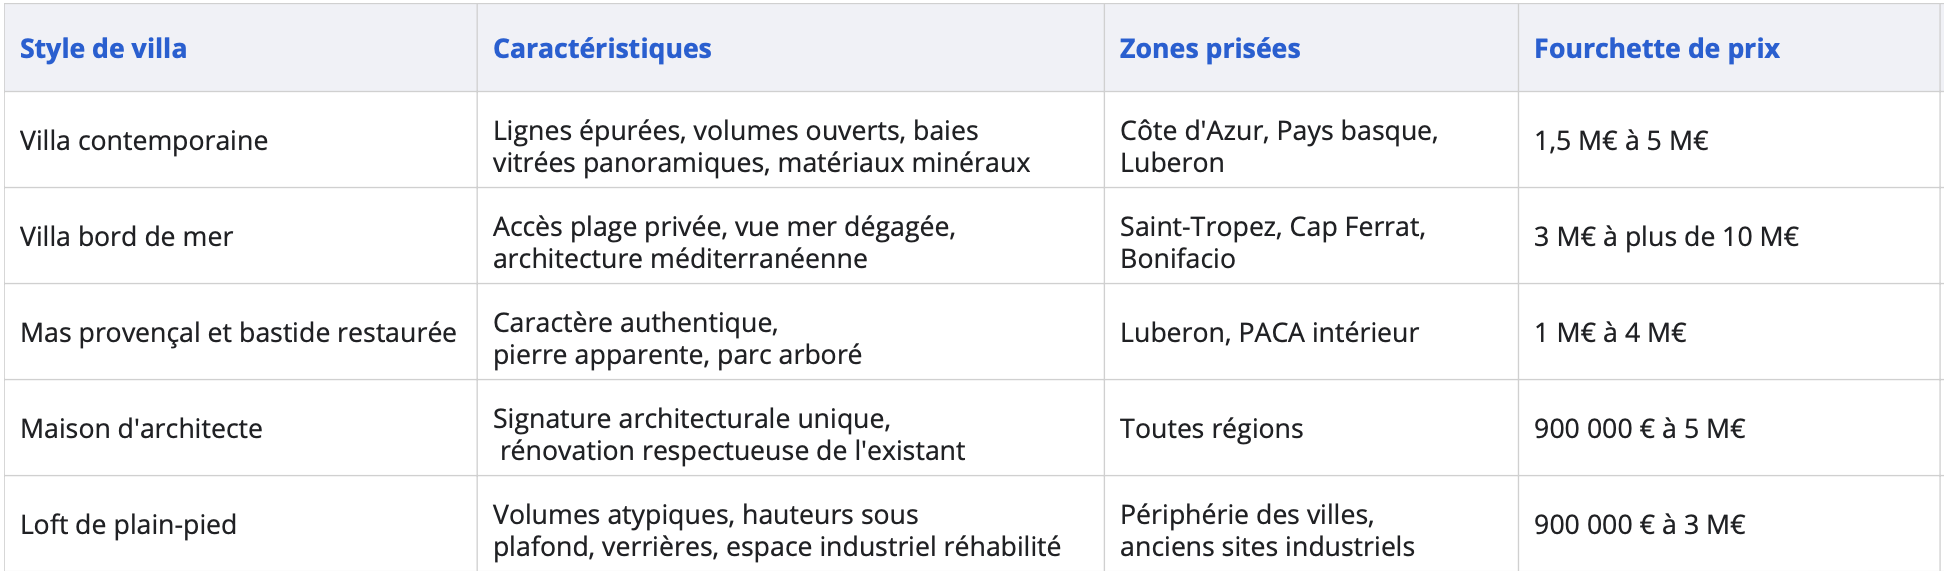Click the 'Volumes atypiques' description cell

click(790, 524)
